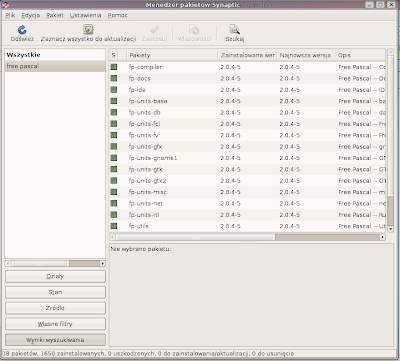
Task: Select the fp-ide package name
Action: pos(137,90)
